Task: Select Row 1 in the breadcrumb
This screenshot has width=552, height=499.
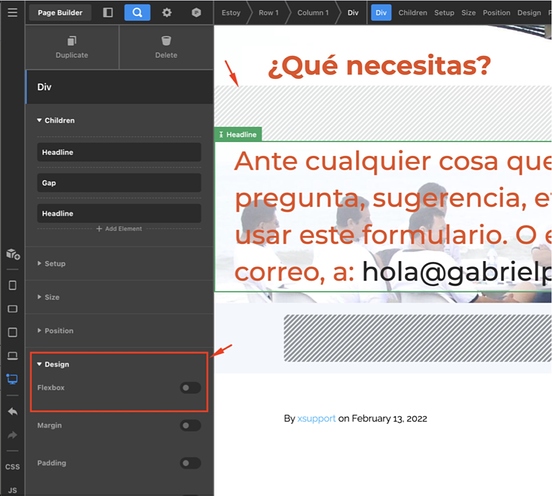Action: click(268, 13)
